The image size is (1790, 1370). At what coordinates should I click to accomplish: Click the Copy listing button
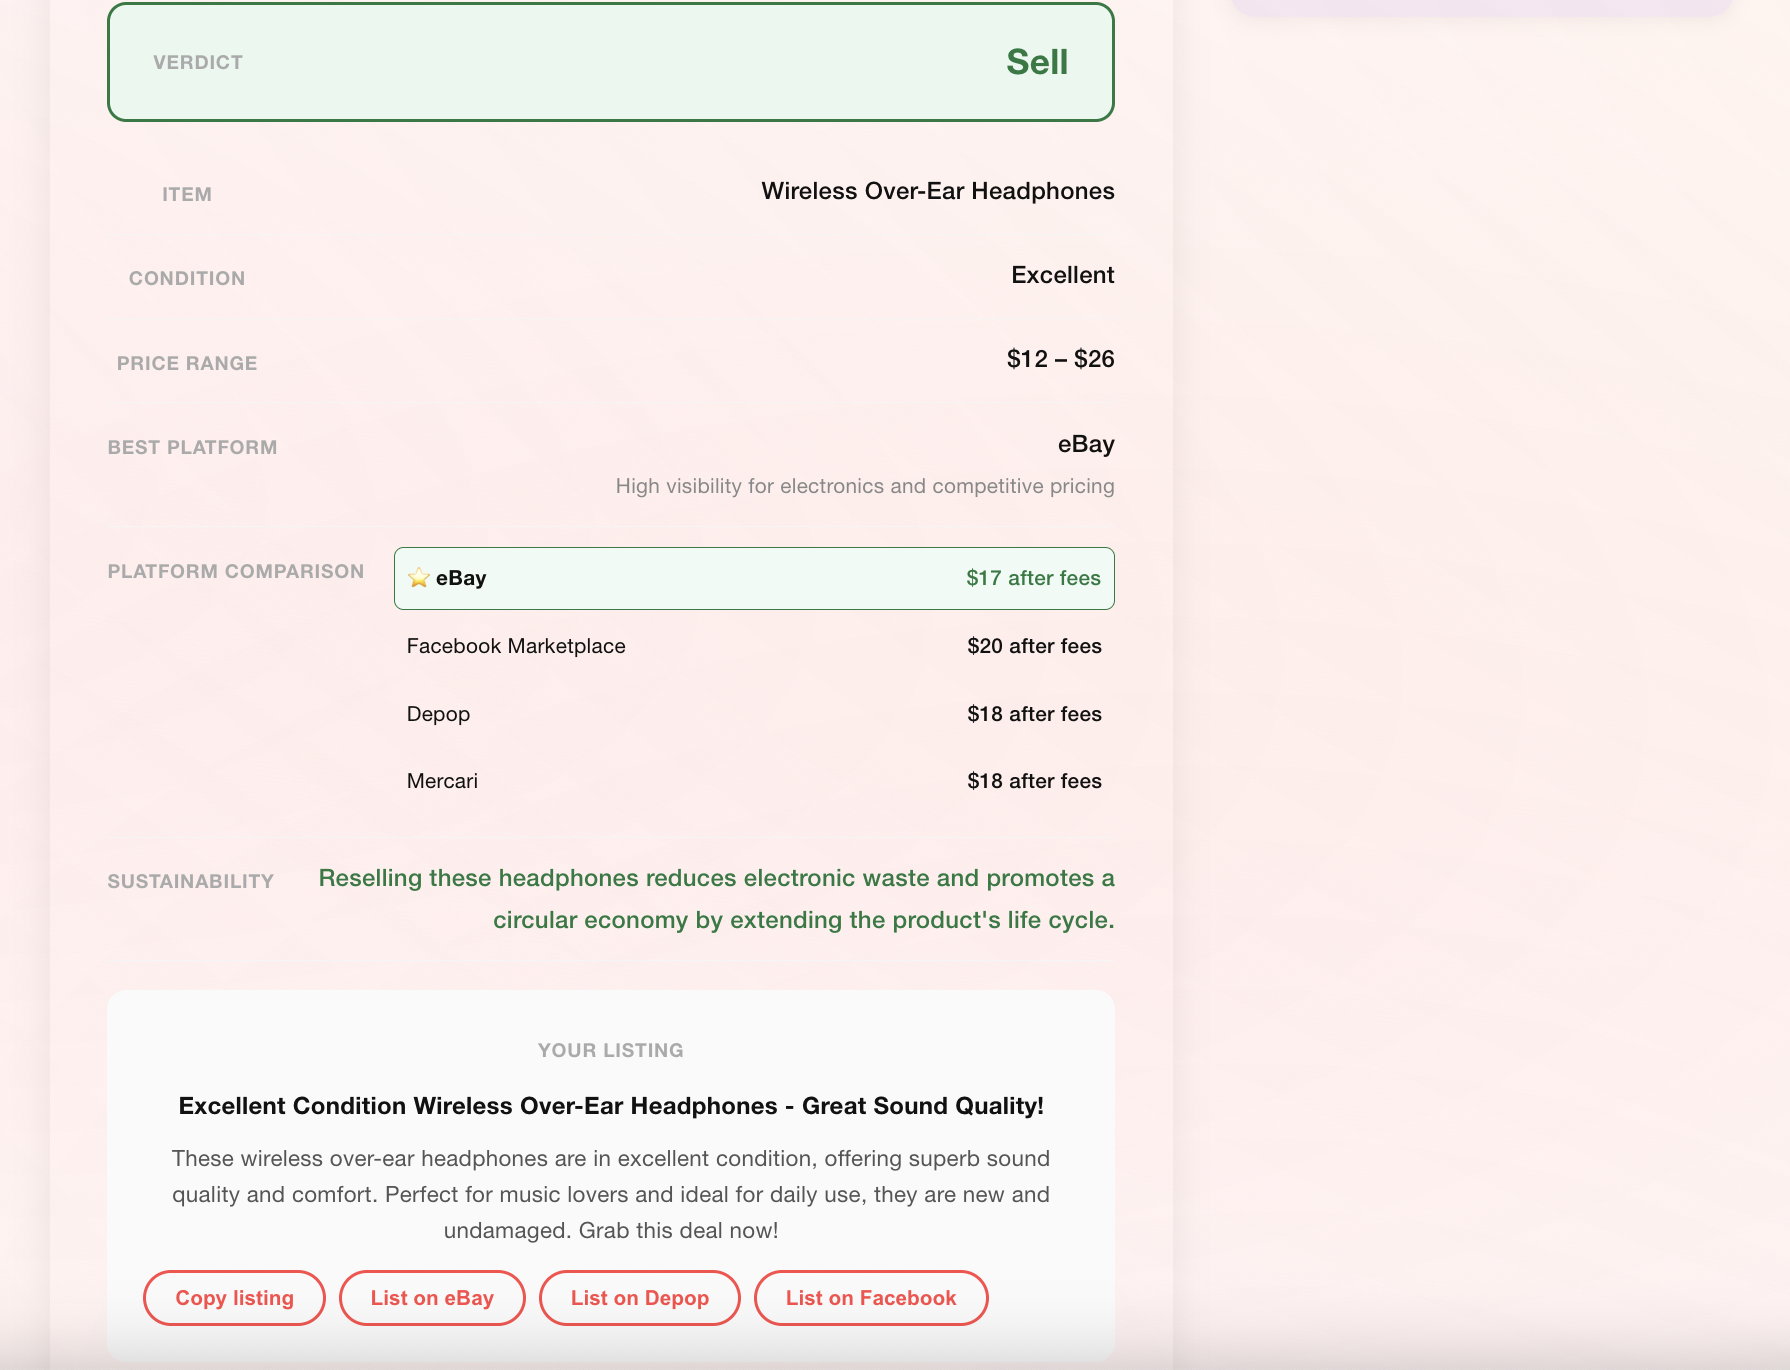pyautogui.click(x=234, y=1298)
